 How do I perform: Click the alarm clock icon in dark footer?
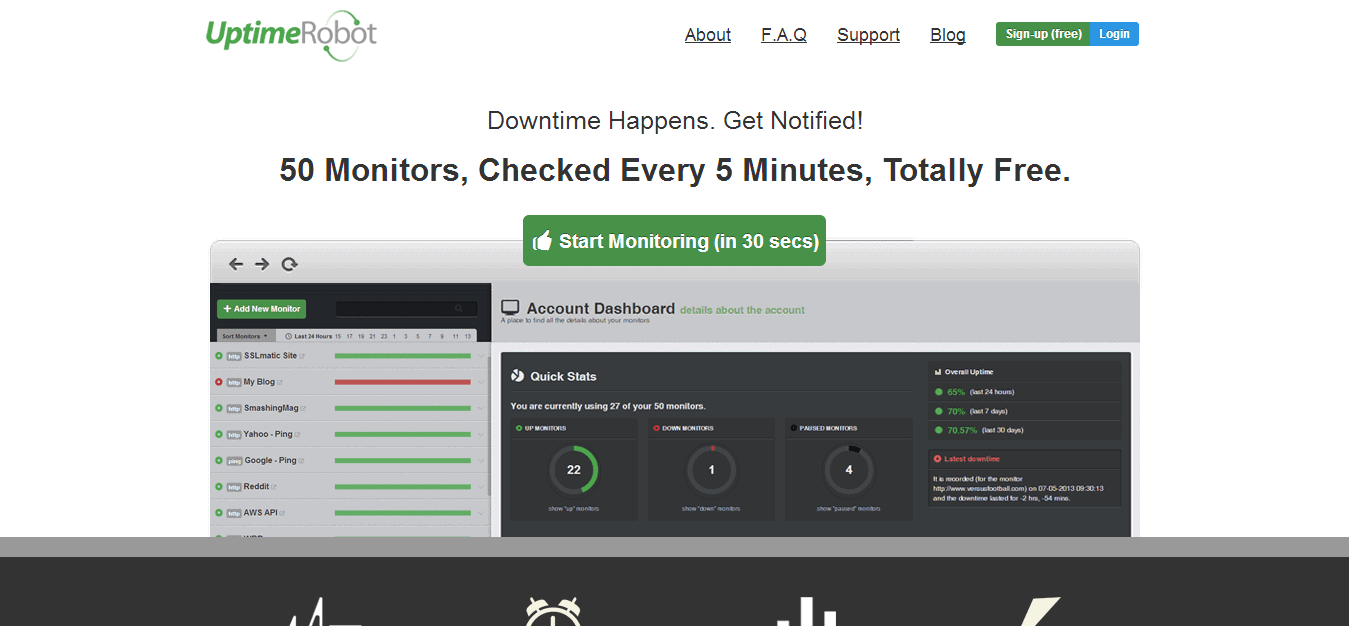point(553,611)
